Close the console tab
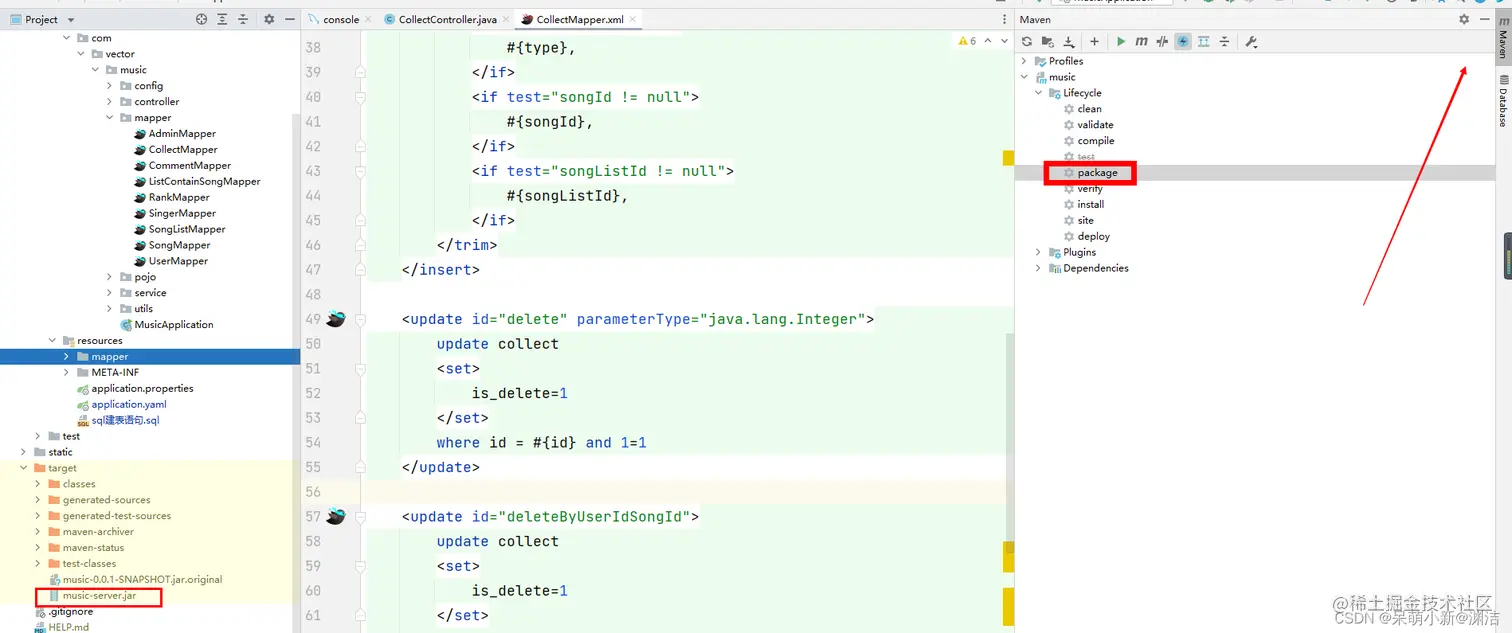1512x633 pixels. (369, 19)
